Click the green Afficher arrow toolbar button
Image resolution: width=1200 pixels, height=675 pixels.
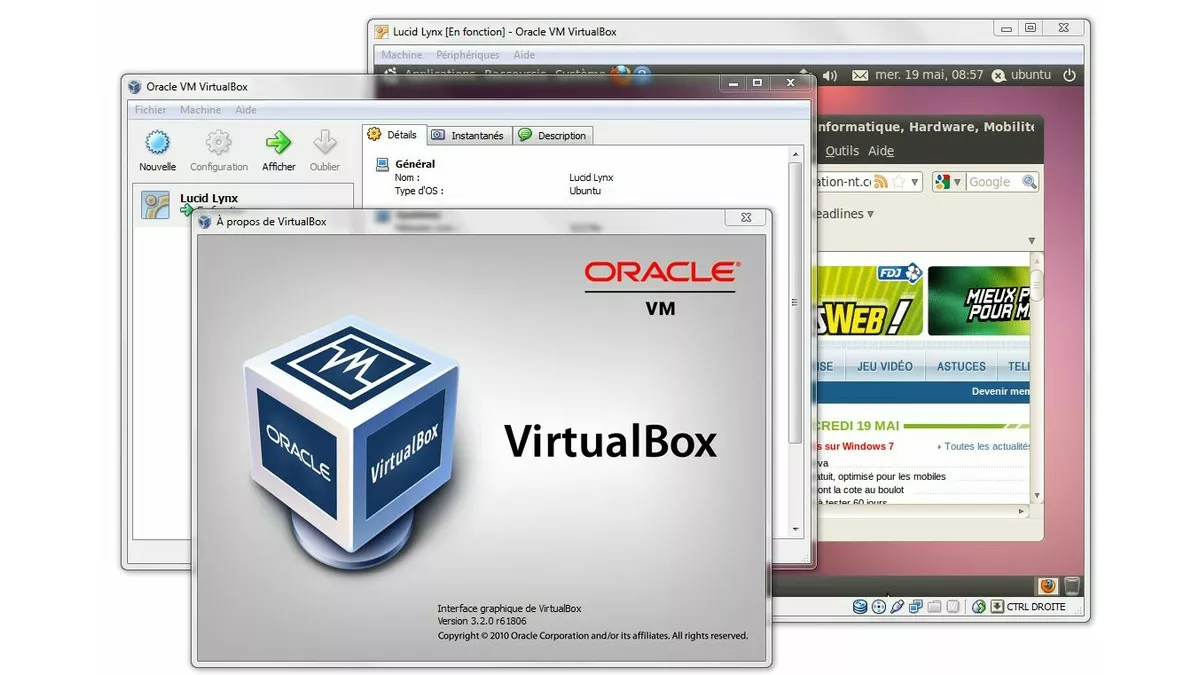tap(278, 151)
